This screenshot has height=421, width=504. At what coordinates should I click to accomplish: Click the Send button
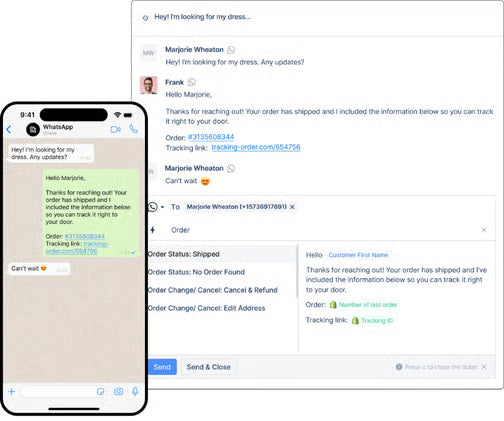pyautogui.click(x=162, y=367)
